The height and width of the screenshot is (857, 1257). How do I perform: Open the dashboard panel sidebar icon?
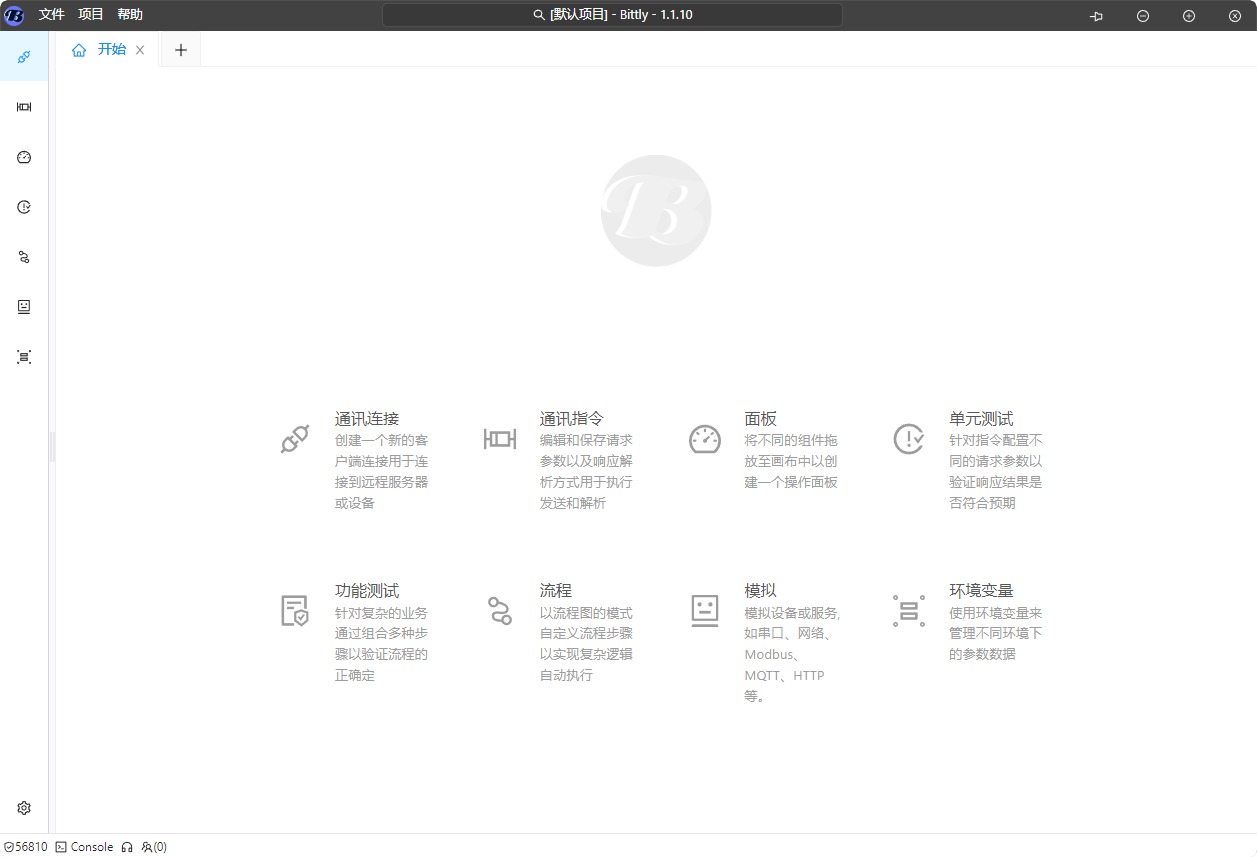tap(24, 157)
